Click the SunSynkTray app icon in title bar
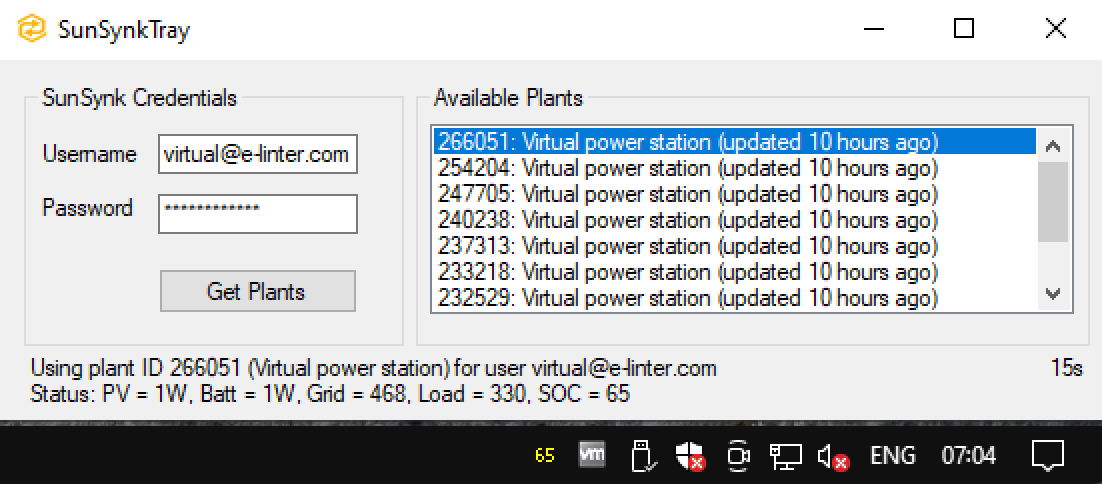1102x484 pixels. tap(31, 29)
